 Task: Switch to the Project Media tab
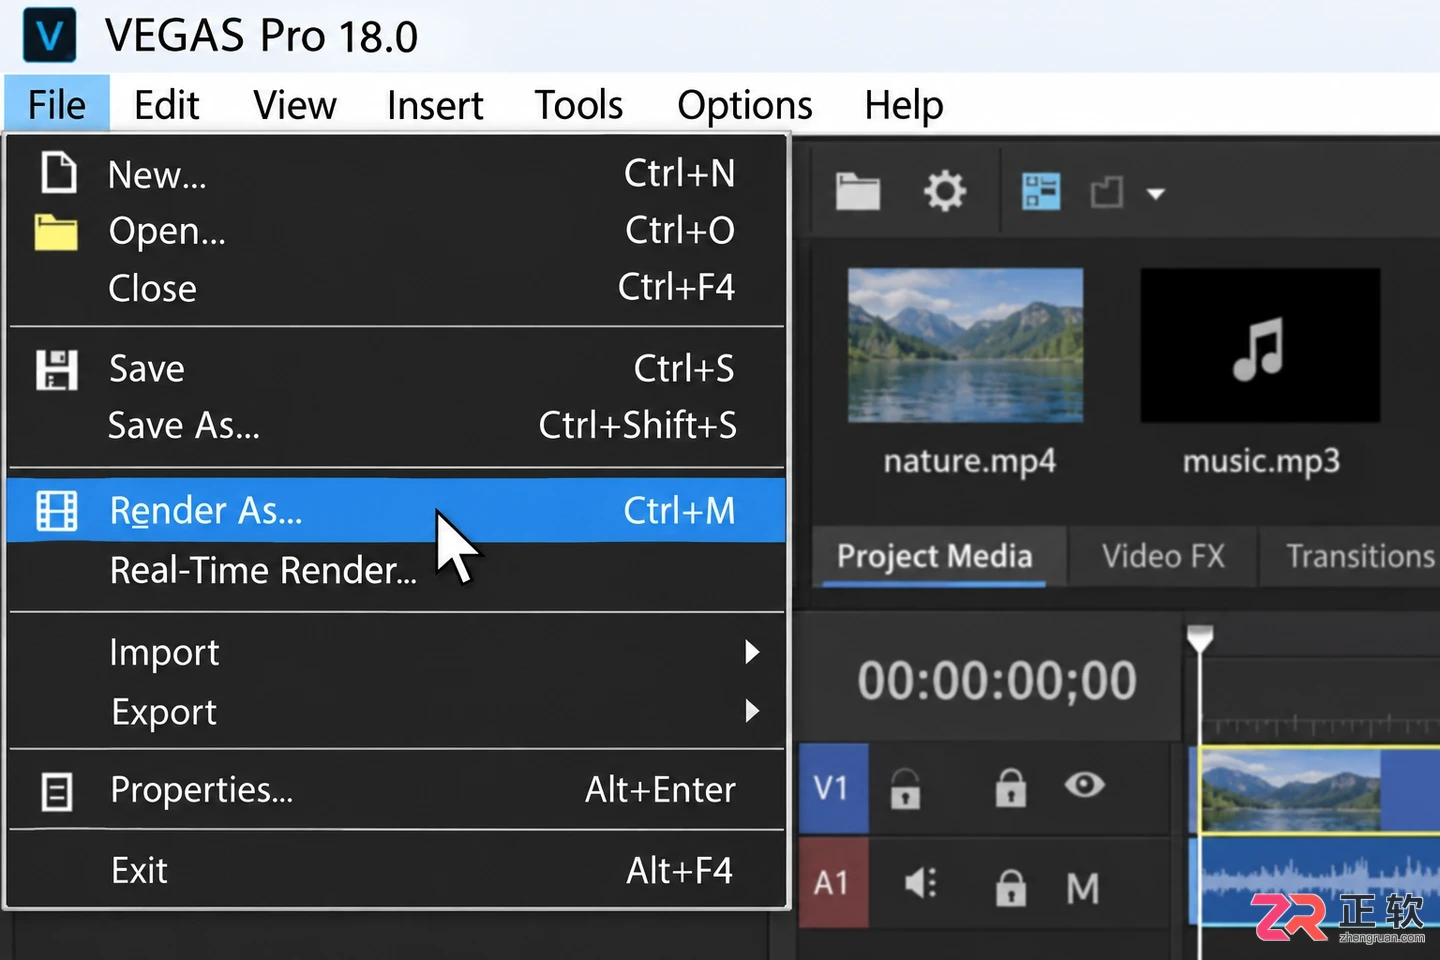pos(935,556)
